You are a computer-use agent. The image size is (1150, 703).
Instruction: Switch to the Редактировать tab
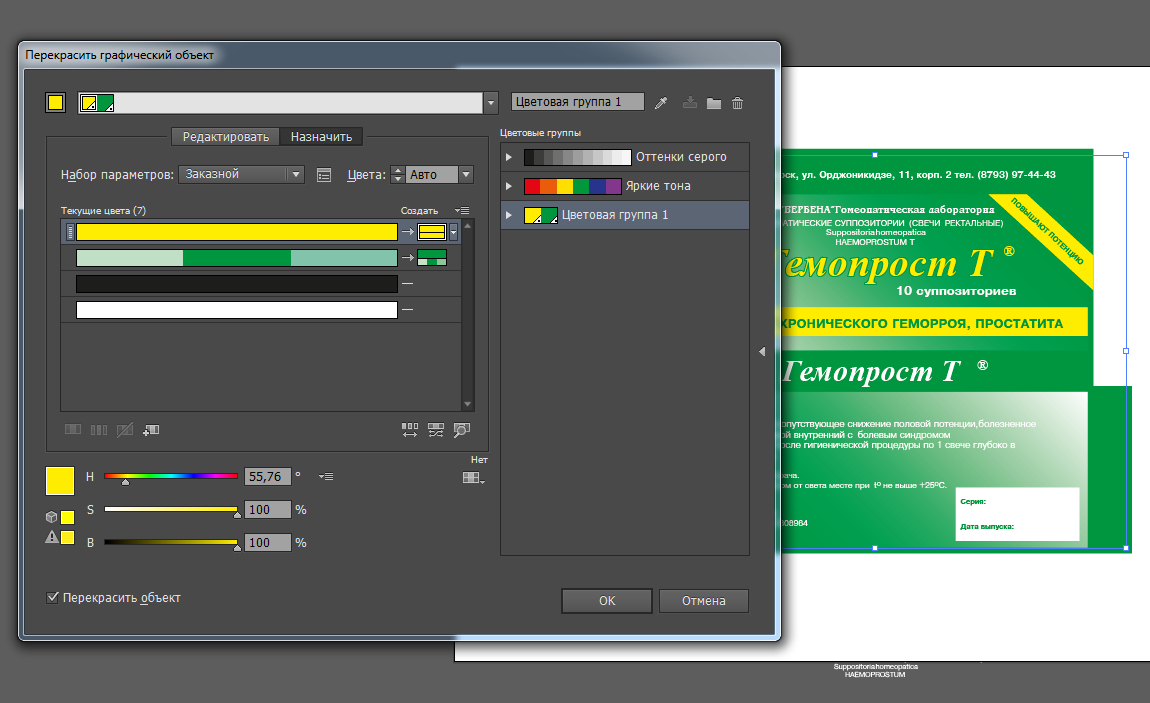point(226,136)
